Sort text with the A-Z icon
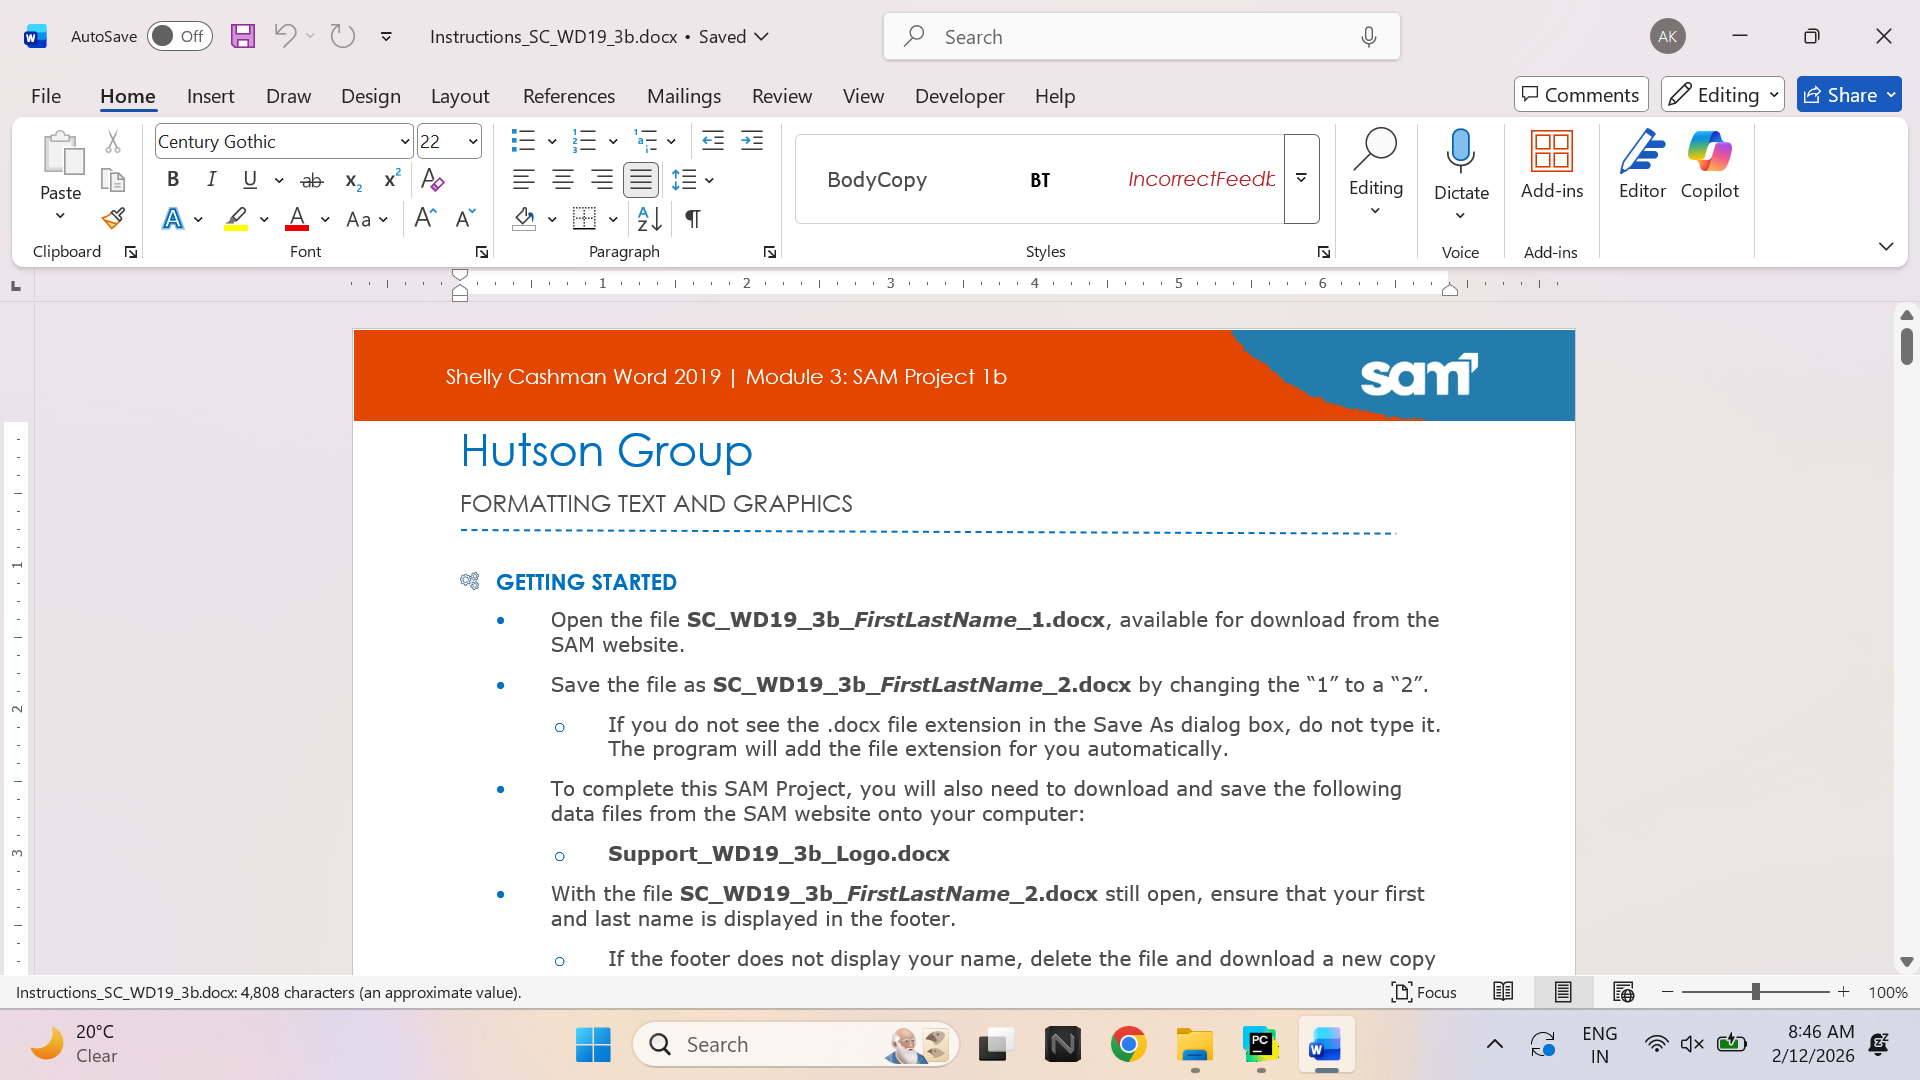Image resolution: width=1920 pixels, height=1080 pixels. point(649,218)
